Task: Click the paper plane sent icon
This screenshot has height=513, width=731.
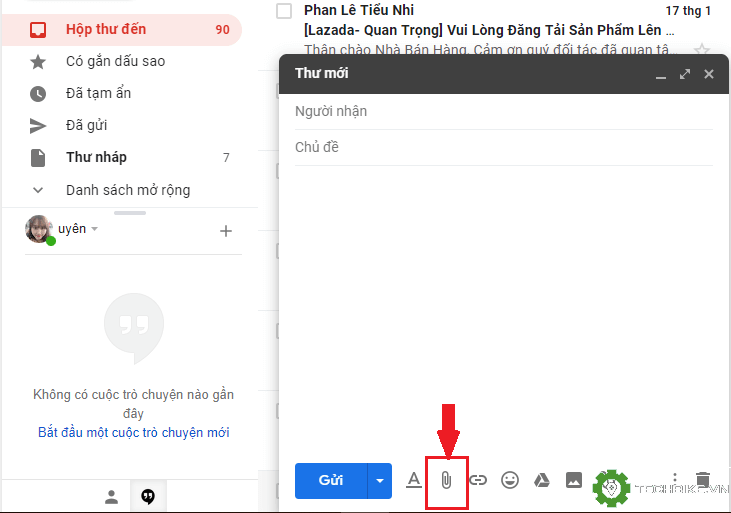Action: [38, 126]
